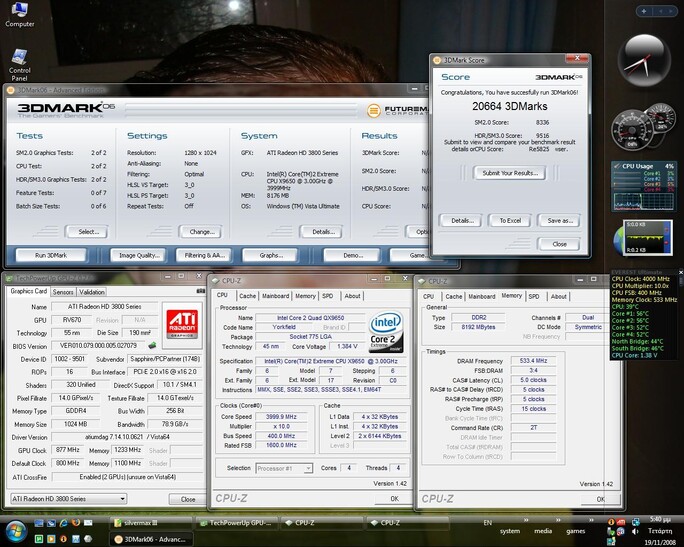Image resolution: width=684 pixels, height=547 pixels.
Task: Click the BIOS save chip icon in GPU-Z
Action: [x=152, y=345]
